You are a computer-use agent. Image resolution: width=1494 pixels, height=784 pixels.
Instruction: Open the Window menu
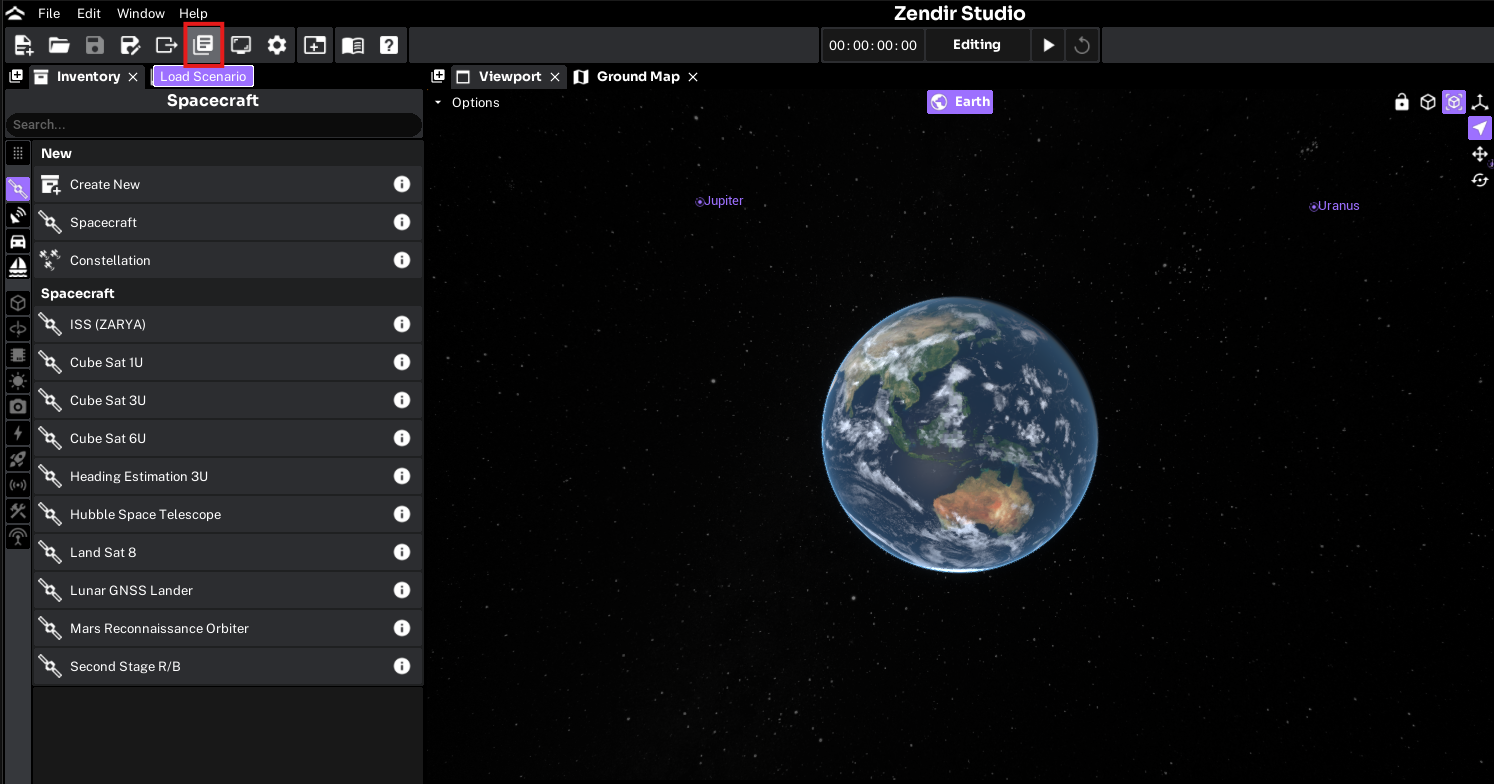pos(140,14)
